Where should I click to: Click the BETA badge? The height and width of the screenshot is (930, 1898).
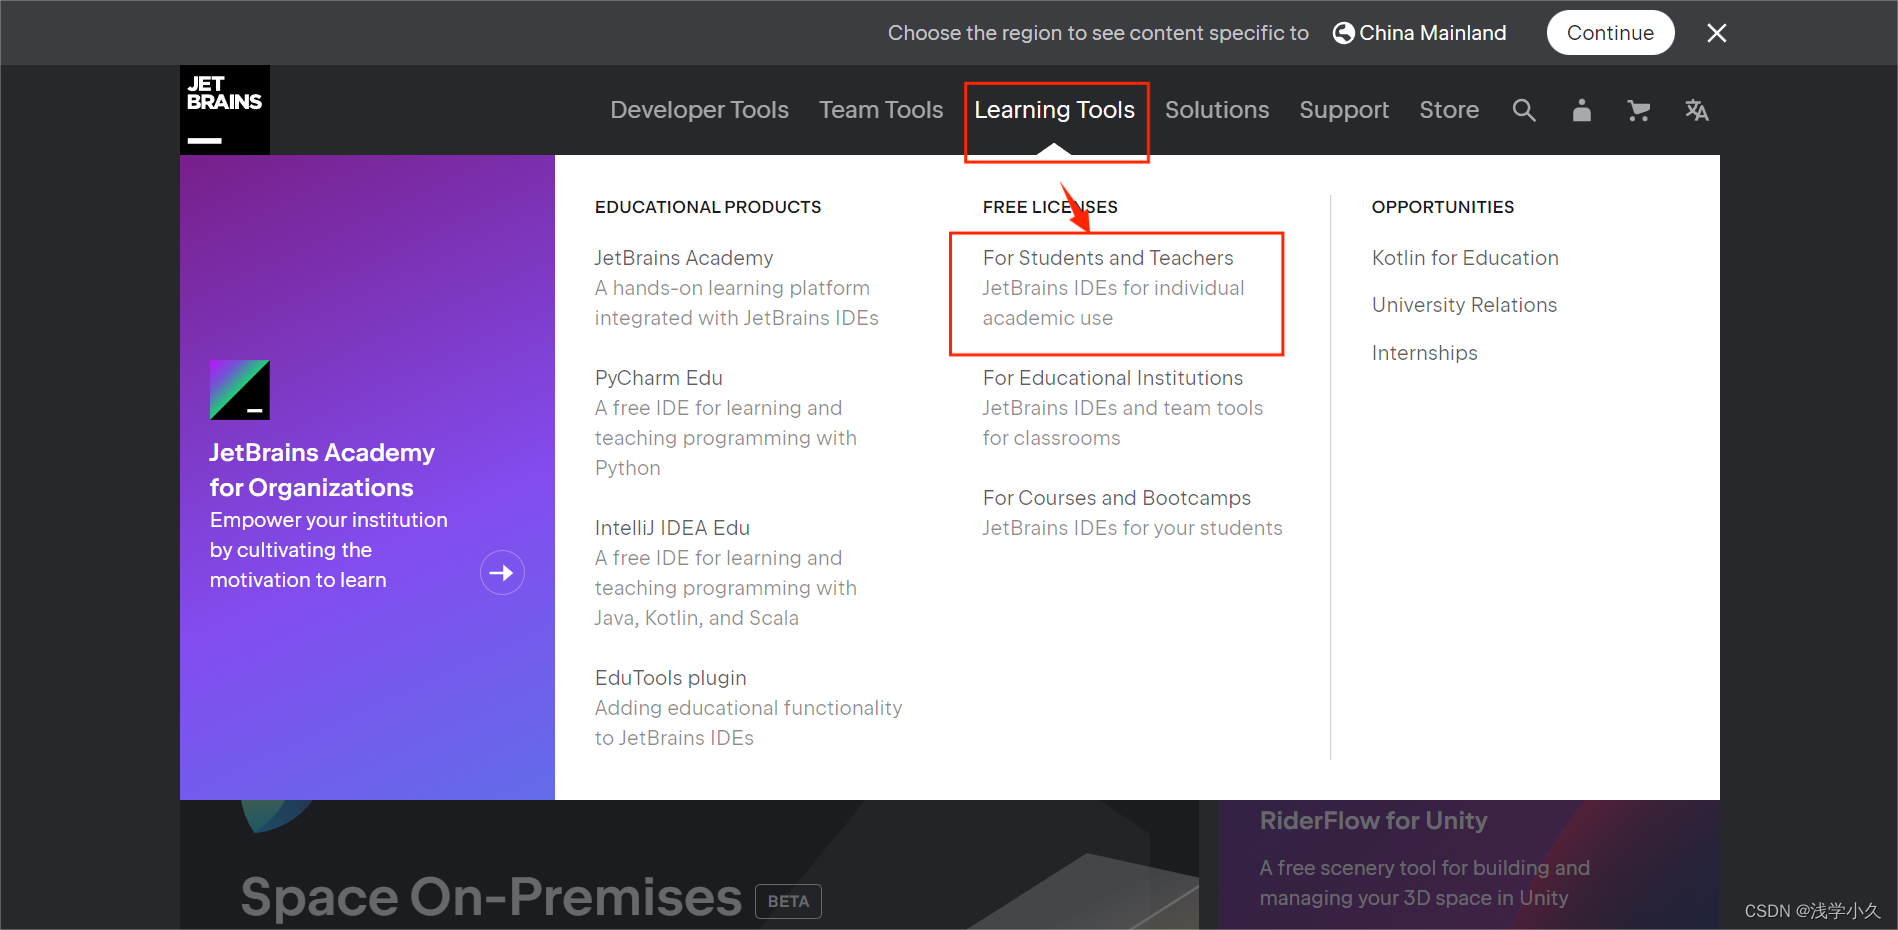(788, 901)
